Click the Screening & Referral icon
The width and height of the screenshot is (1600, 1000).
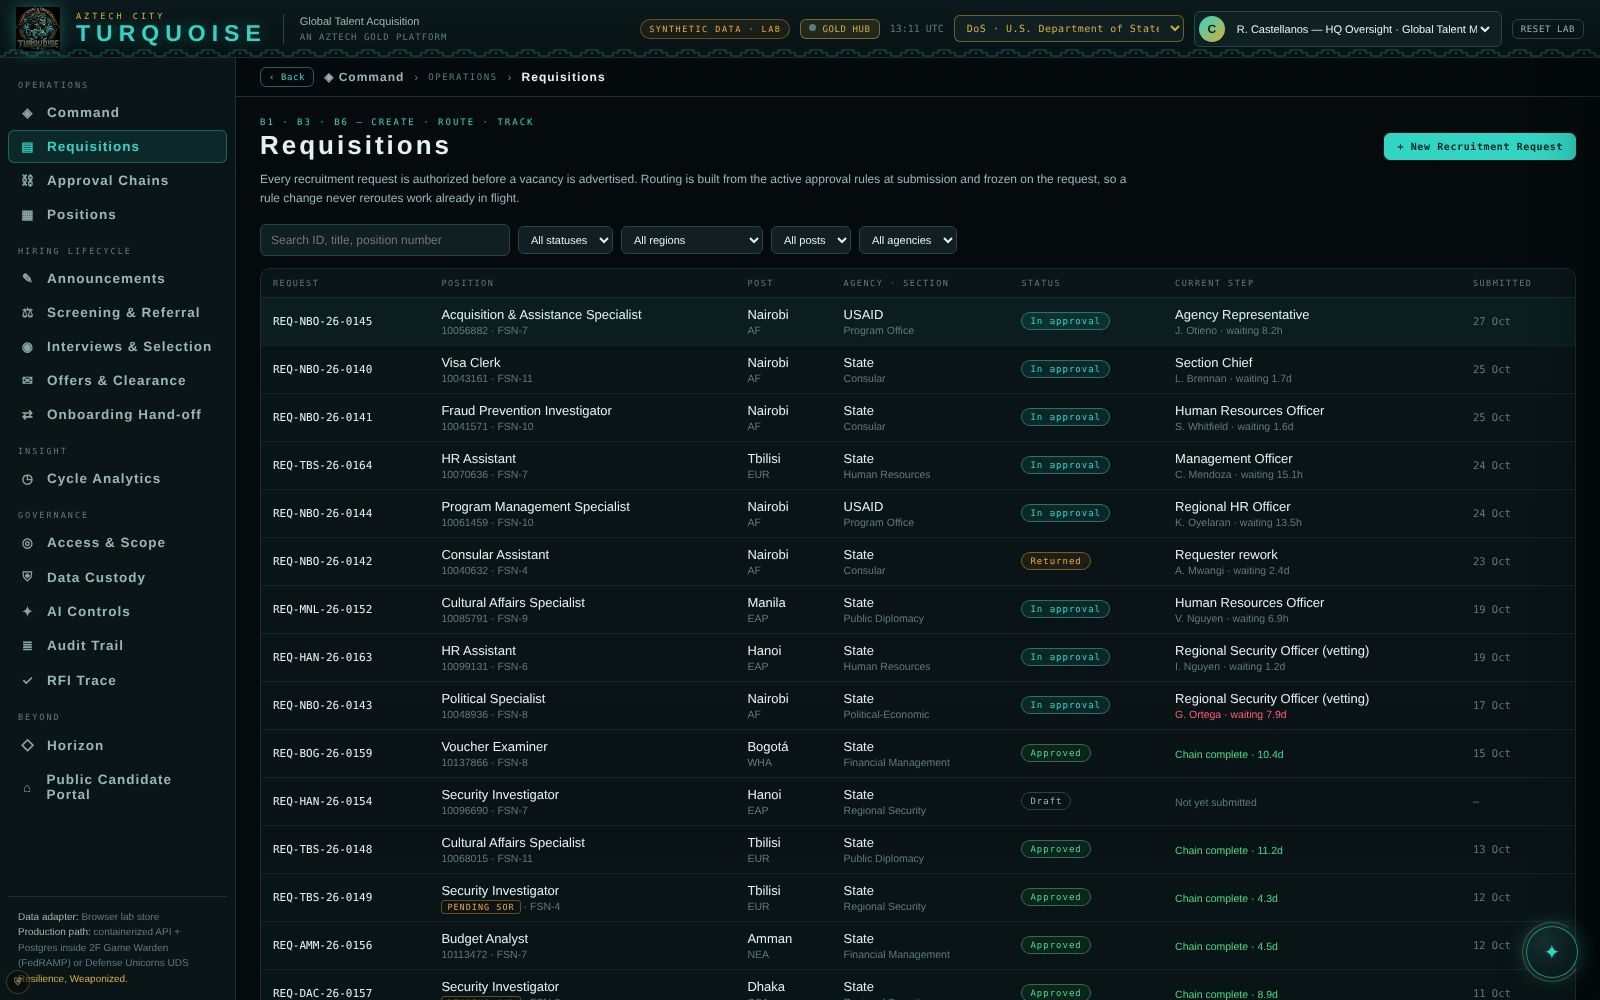[x=27, y=313]
